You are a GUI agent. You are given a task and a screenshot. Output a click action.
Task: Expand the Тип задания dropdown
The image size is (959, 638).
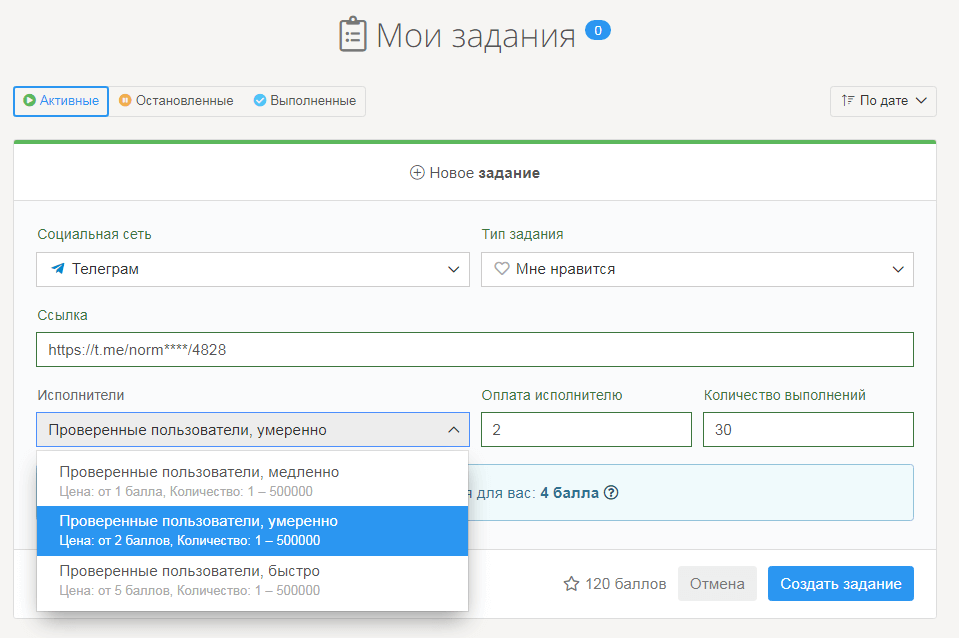pyautogui.click(x=697, y=269)
